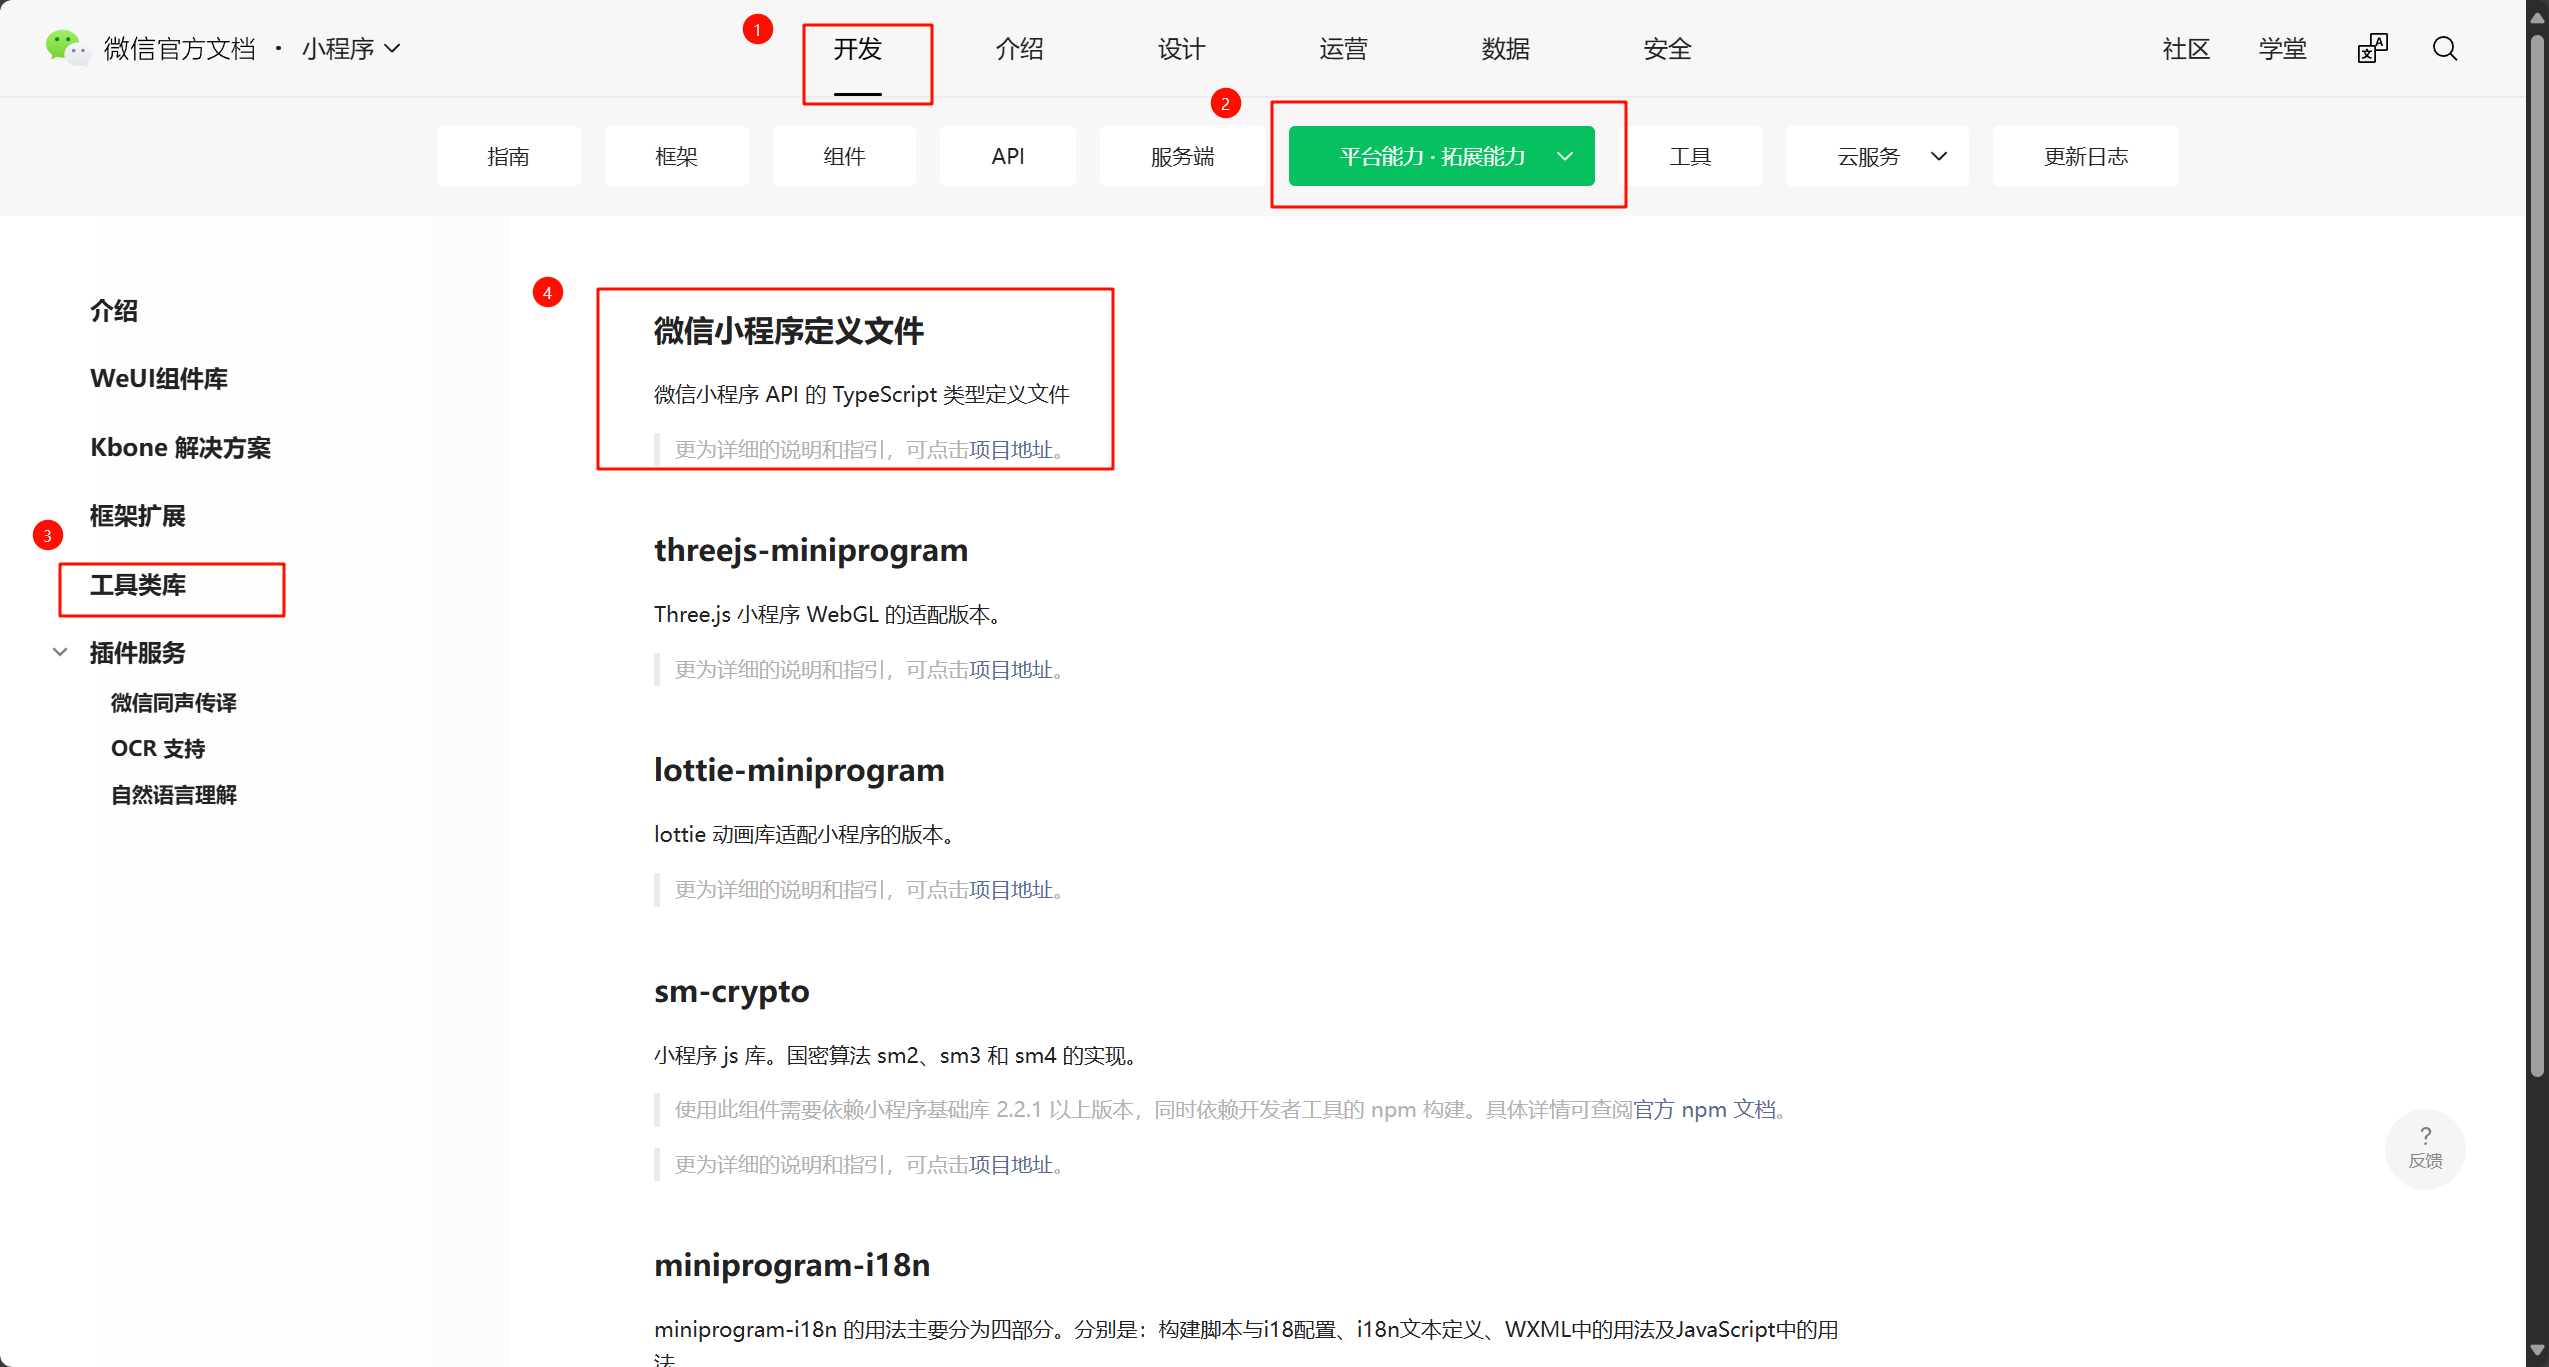The height and width of the screenshot is (1367, 2549).
Task: Collapse the 插件服务 sidebar section
Action: (x=60, y=652)
